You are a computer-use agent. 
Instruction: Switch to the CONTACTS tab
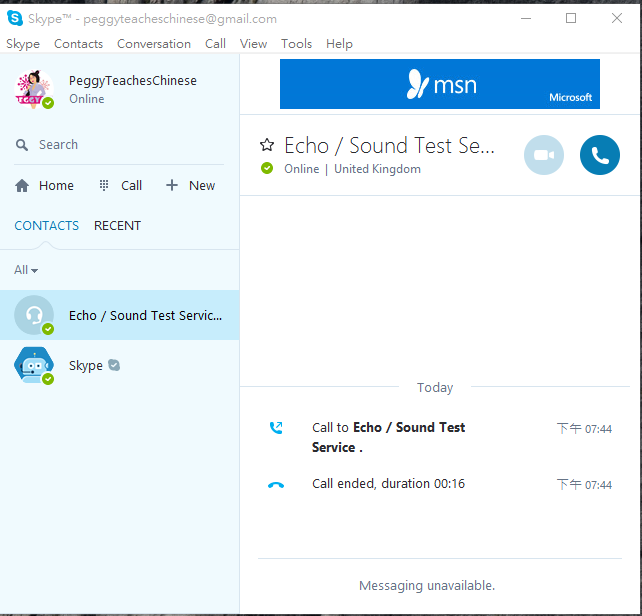click(47, 226)
